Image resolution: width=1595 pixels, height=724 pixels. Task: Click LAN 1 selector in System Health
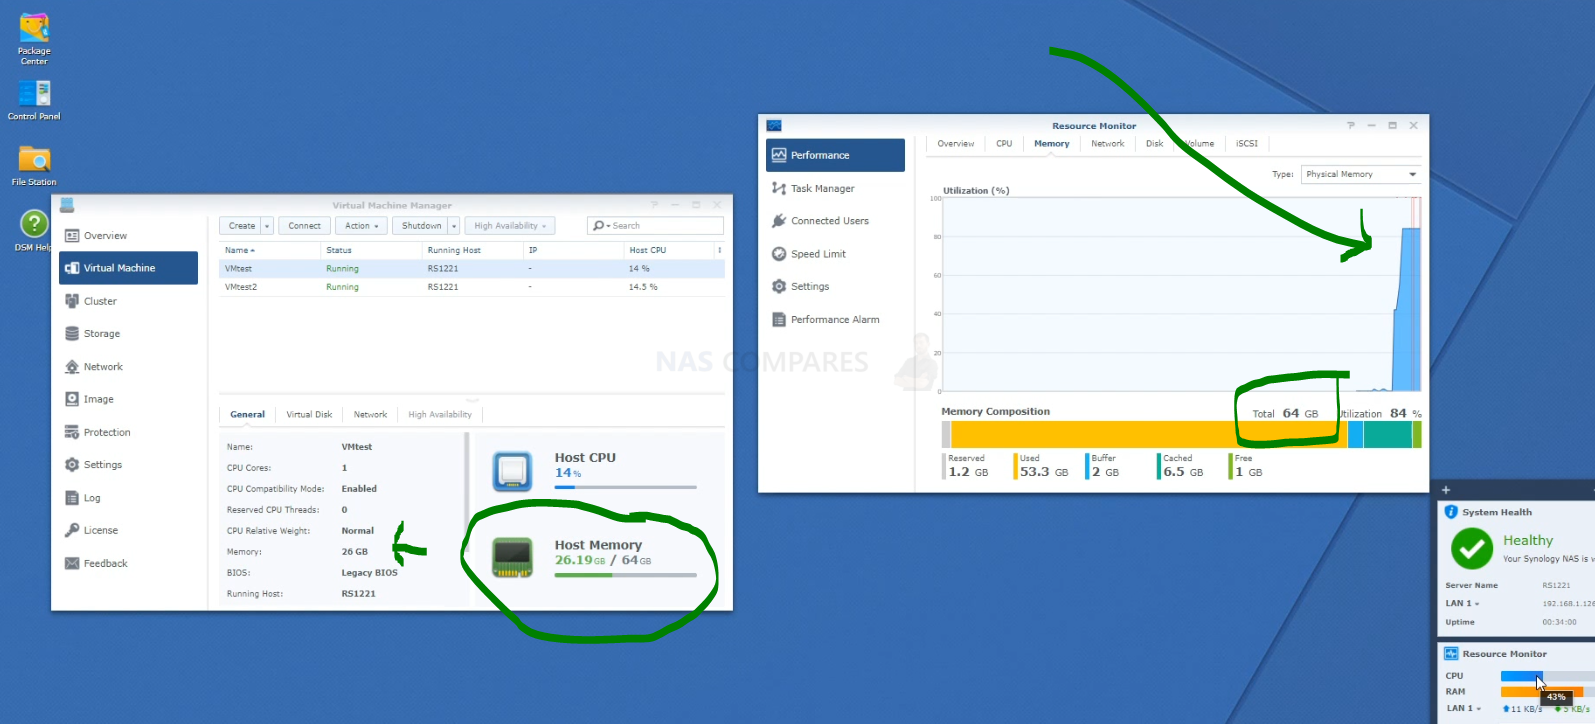click(1462, 603)
